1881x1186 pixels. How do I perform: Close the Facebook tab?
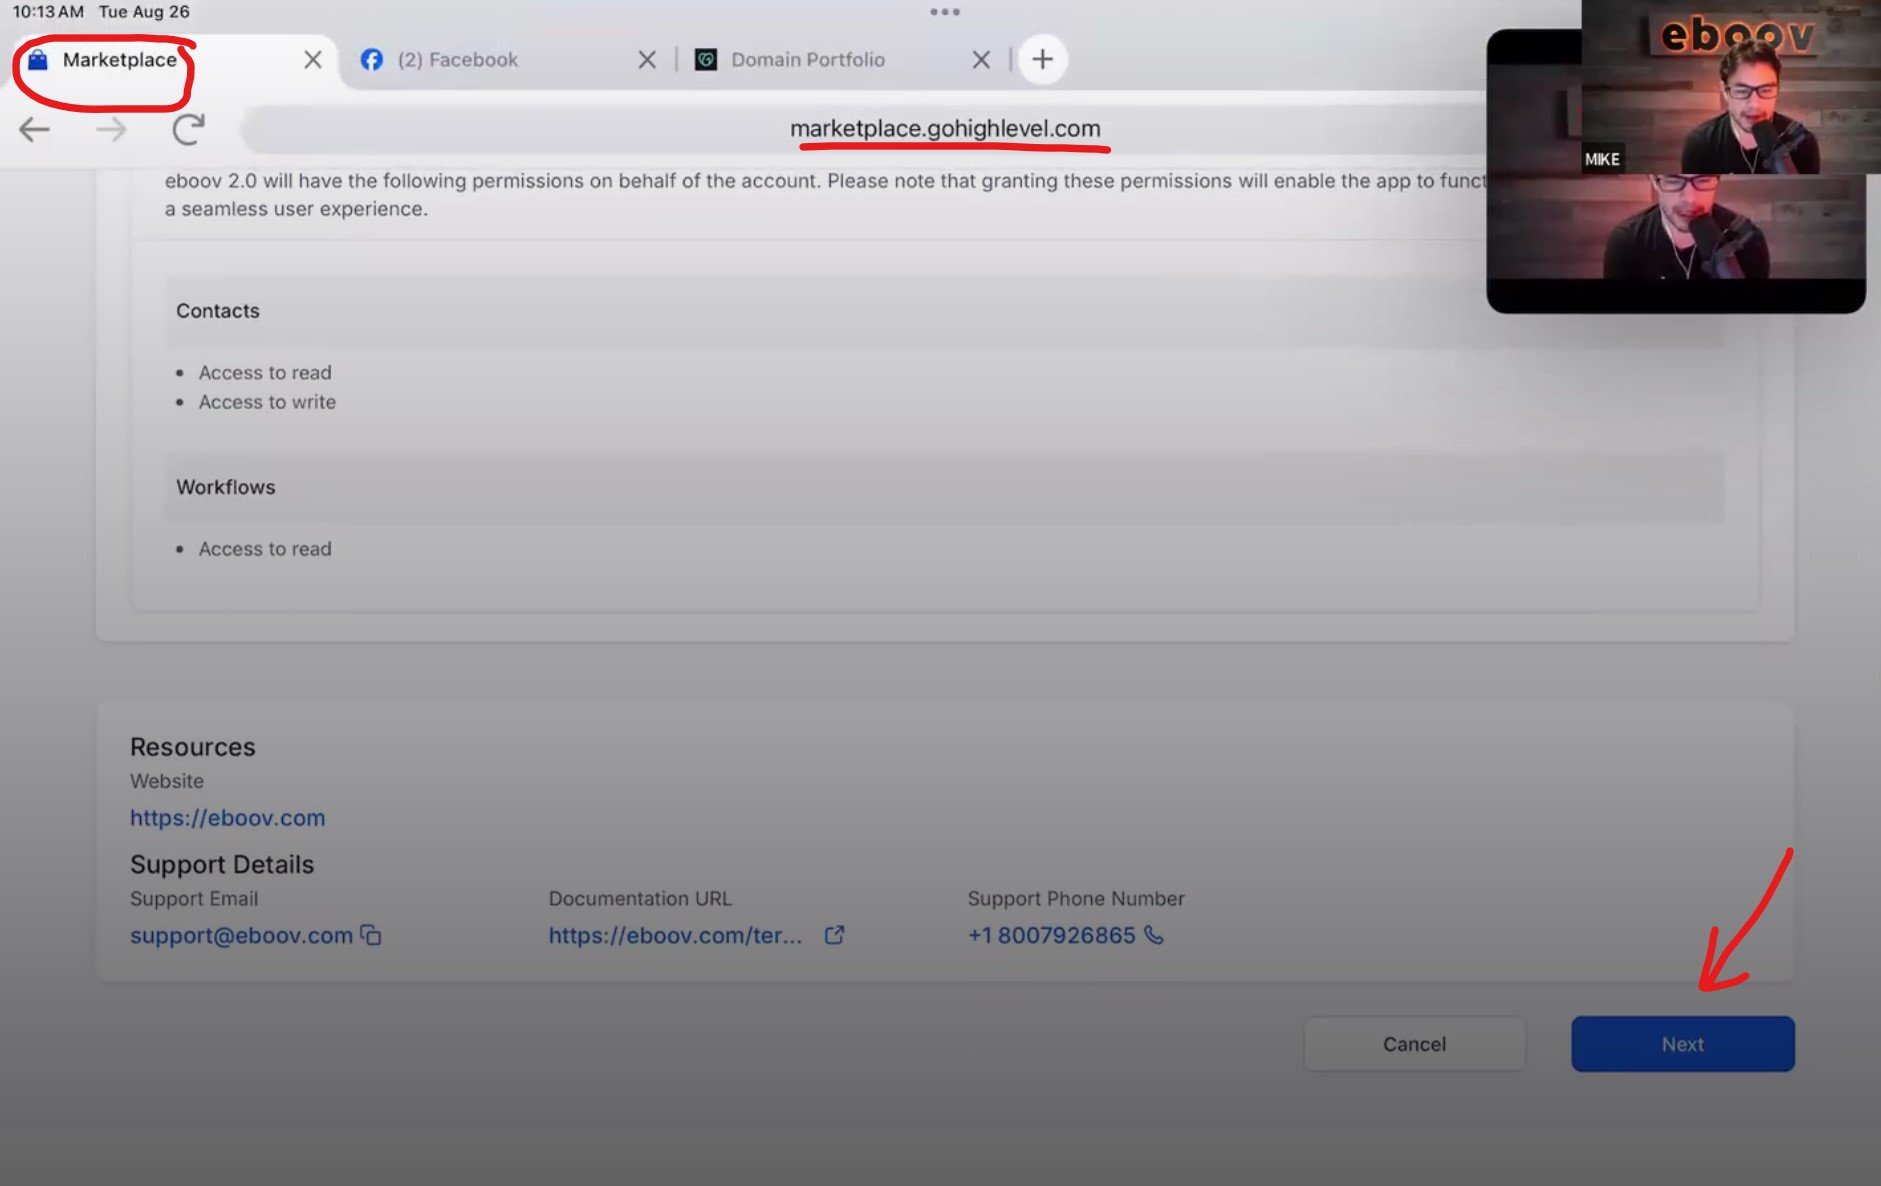(647, 59)
